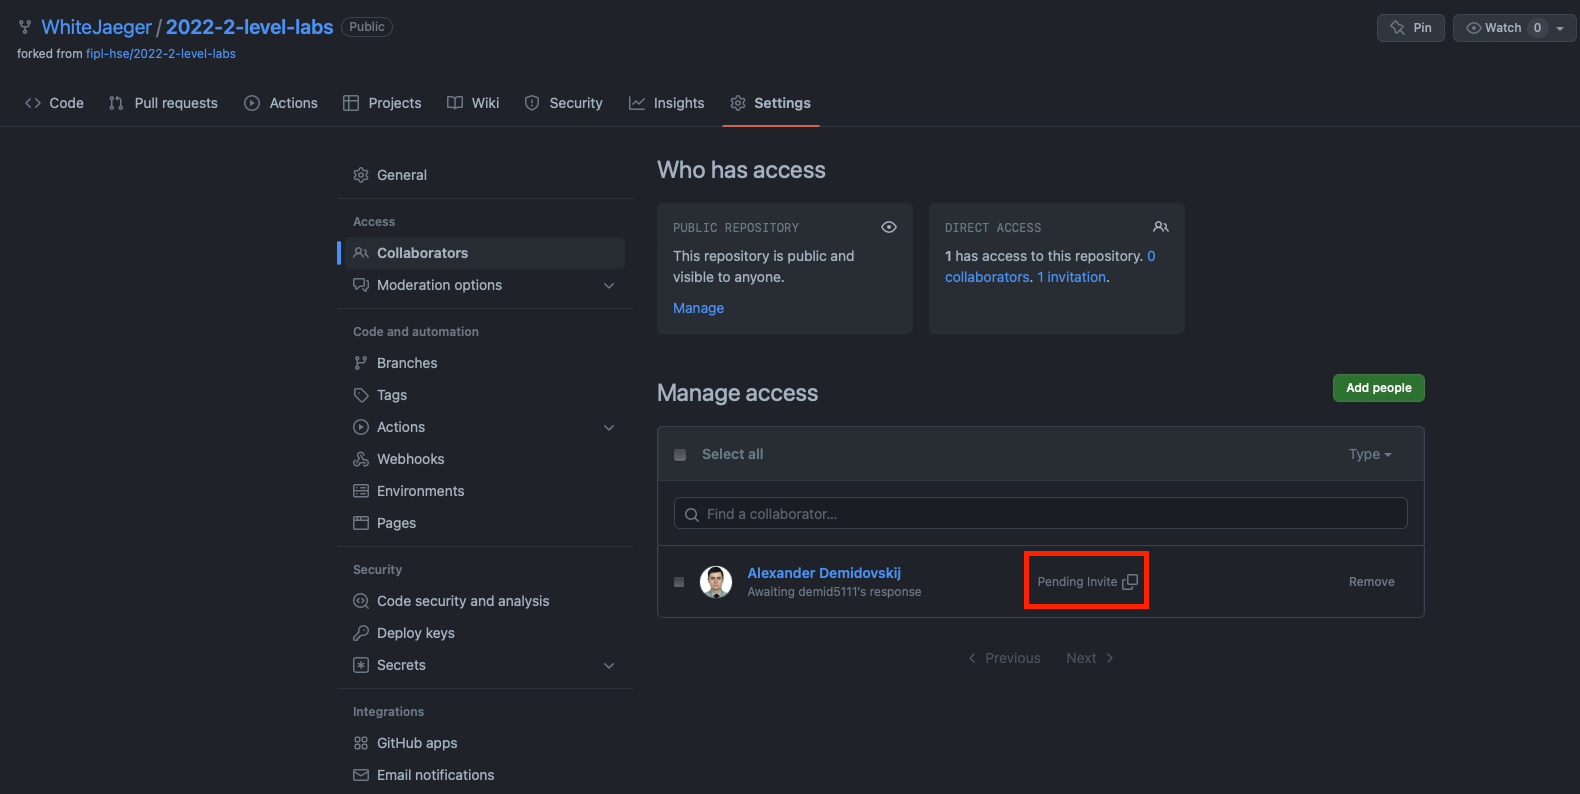Click the Deploy keys key icon

click(360, 633)
